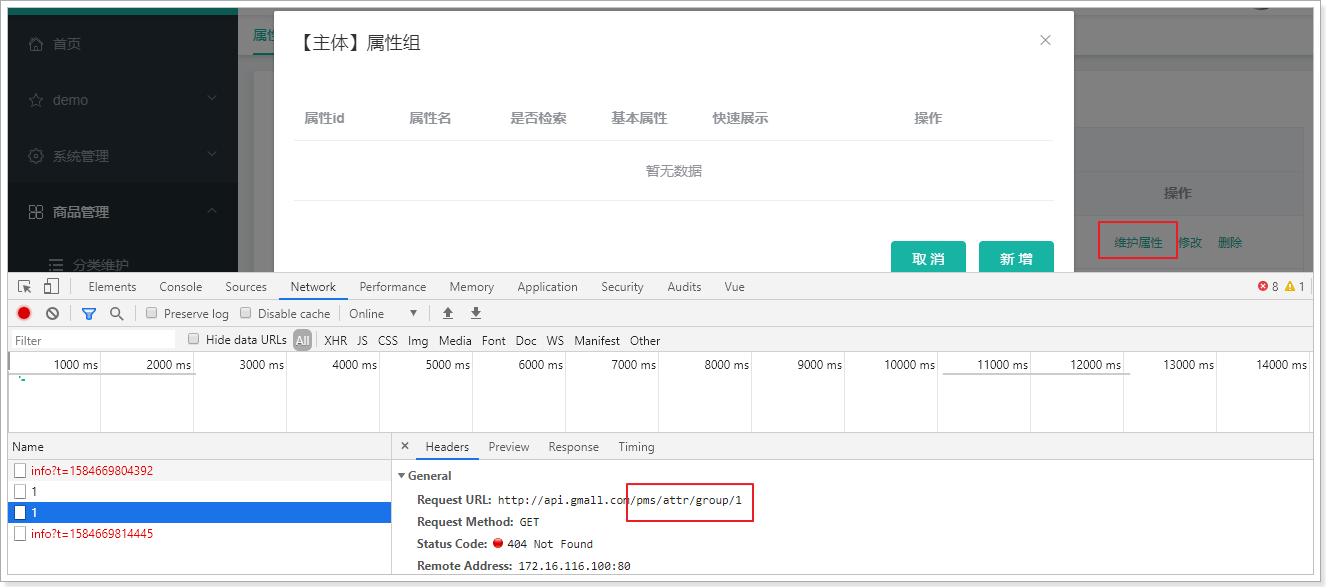Collapse the 商品管理 sidebar menu

[x=211, y=211]
